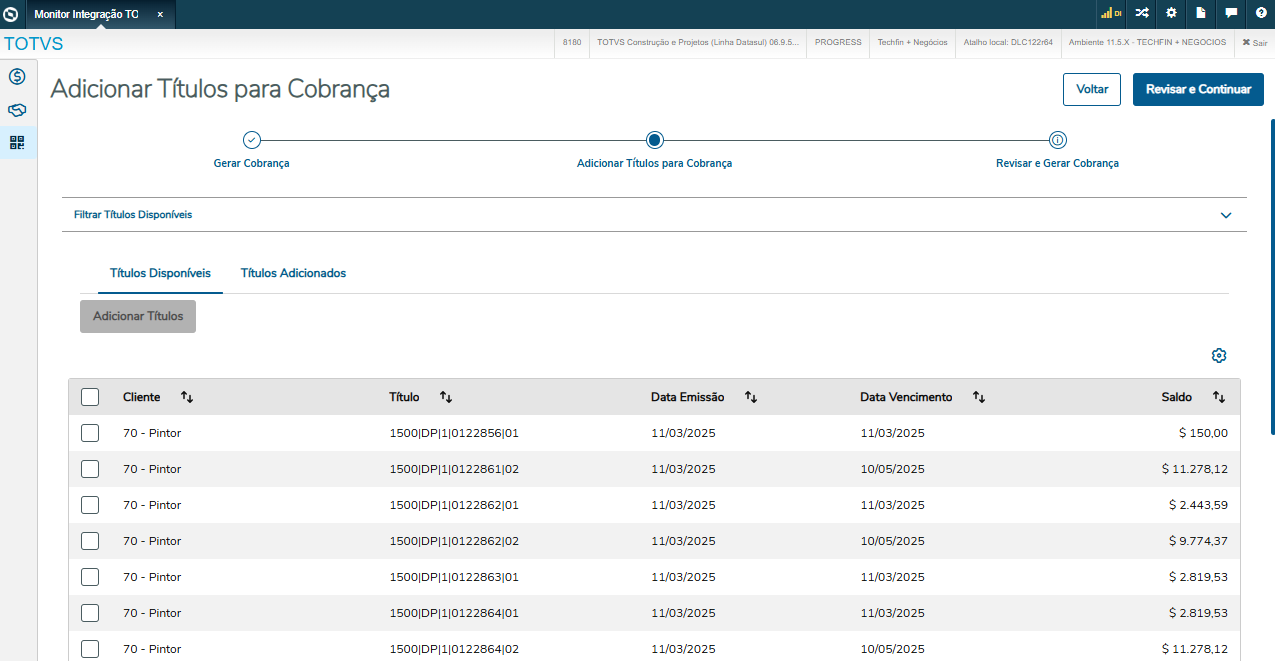
Task: Click the Voltar button
Action: [1092, 89]
